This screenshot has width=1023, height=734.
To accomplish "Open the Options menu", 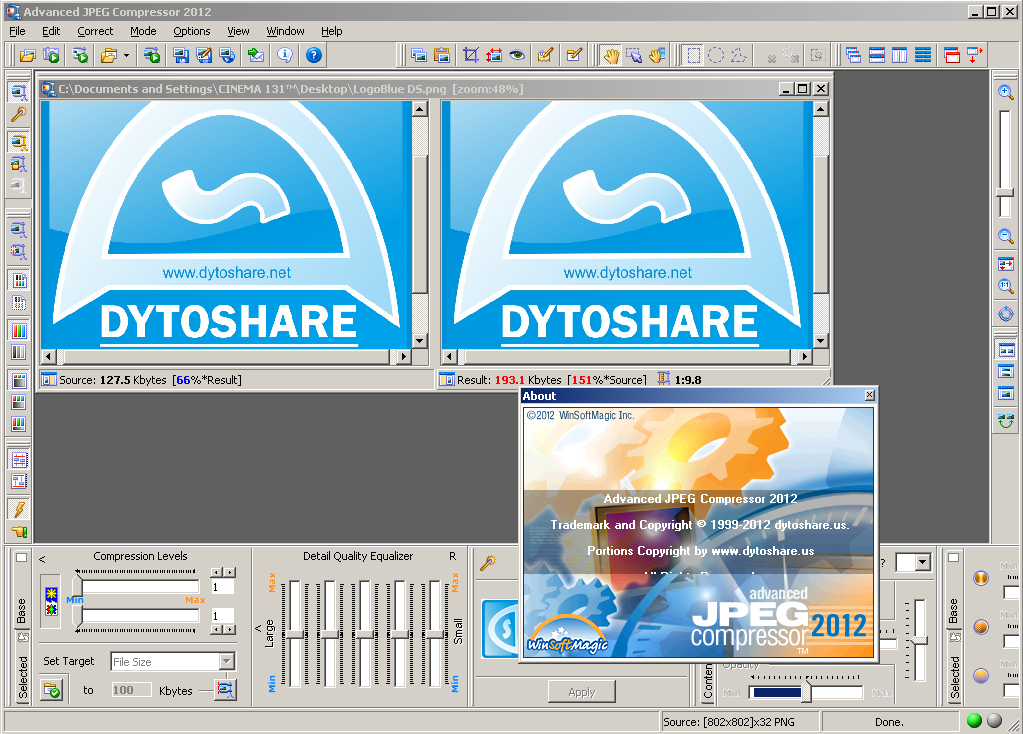I will (192, 31).
